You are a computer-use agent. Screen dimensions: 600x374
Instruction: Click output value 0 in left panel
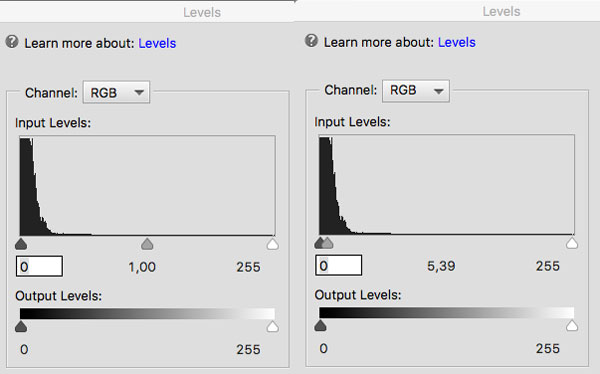point(24,349)
